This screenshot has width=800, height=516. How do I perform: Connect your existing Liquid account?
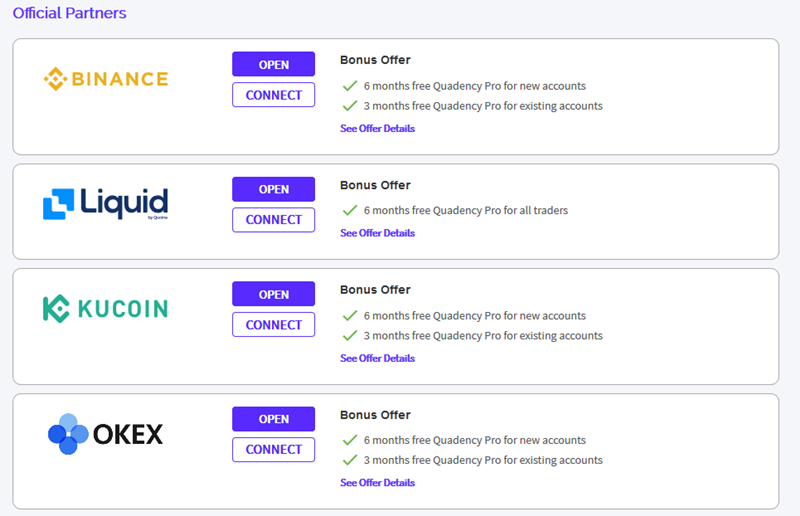[x=273, y=220]
